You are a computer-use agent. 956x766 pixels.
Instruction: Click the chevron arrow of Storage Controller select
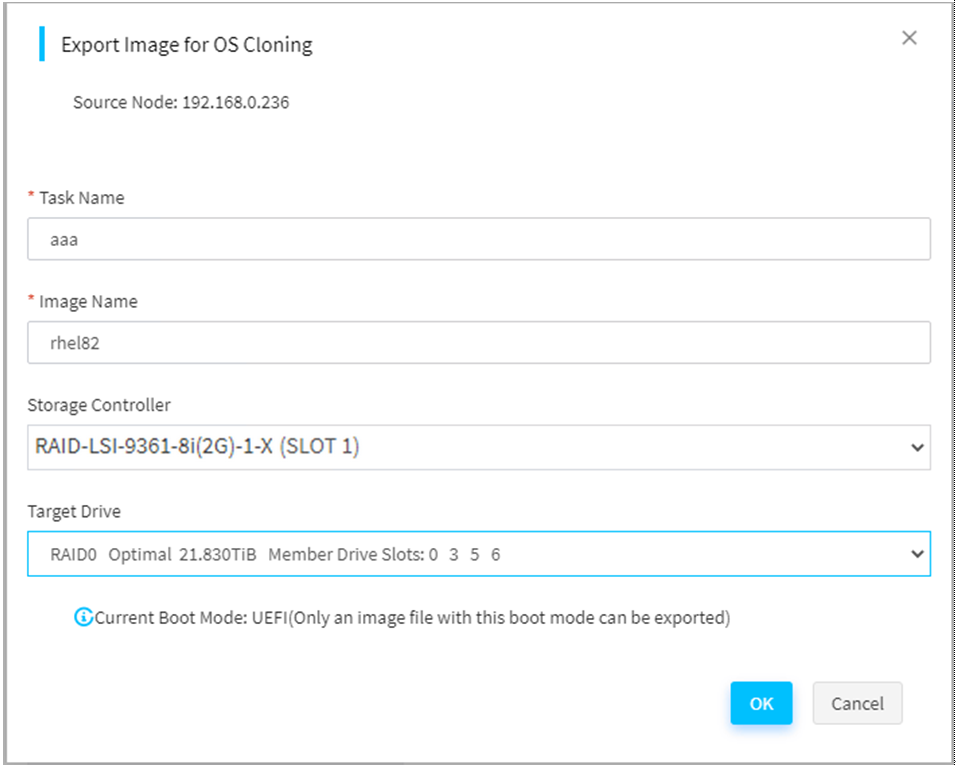(x=916, y=448)
